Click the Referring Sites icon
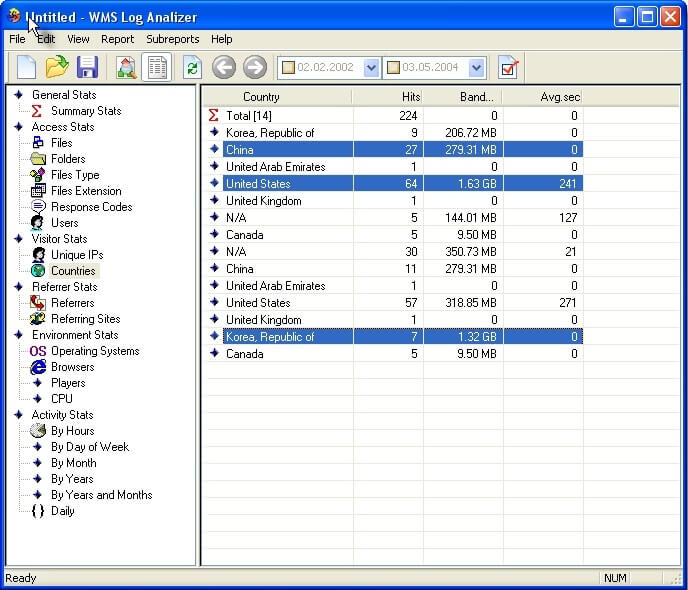The height and width of the screenshot is (590, 688). click(38, 318)
